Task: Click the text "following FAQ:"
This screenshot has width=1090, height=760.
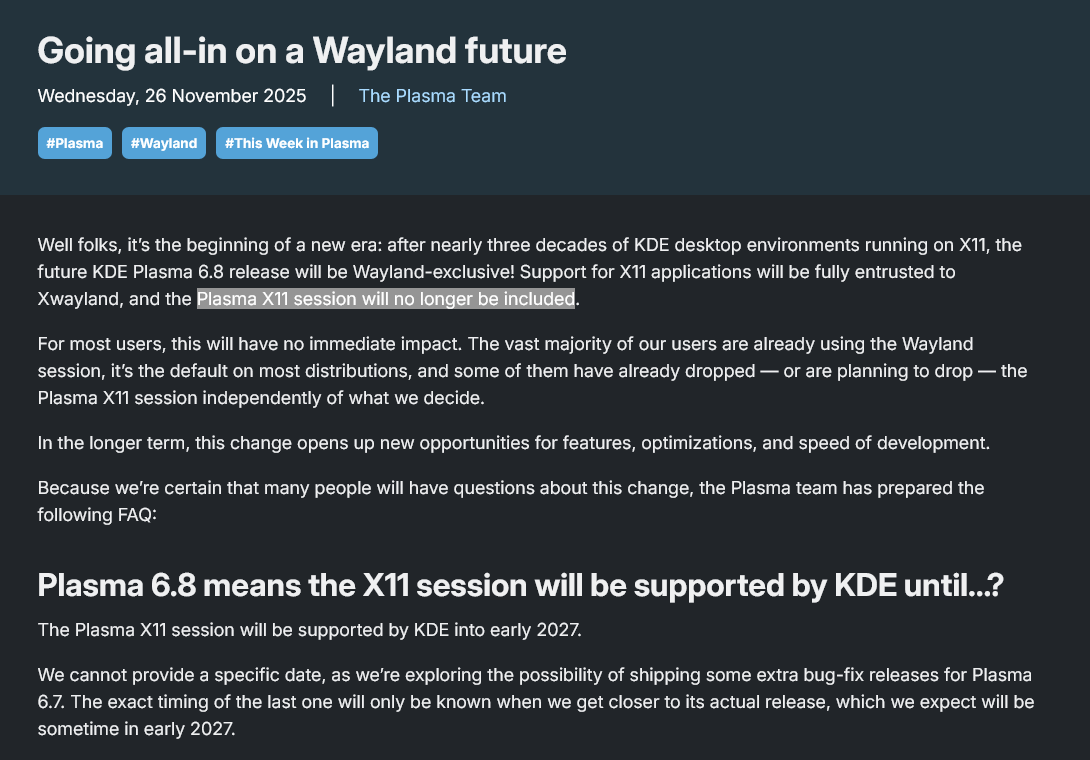Action: click(x=97, y=516)
